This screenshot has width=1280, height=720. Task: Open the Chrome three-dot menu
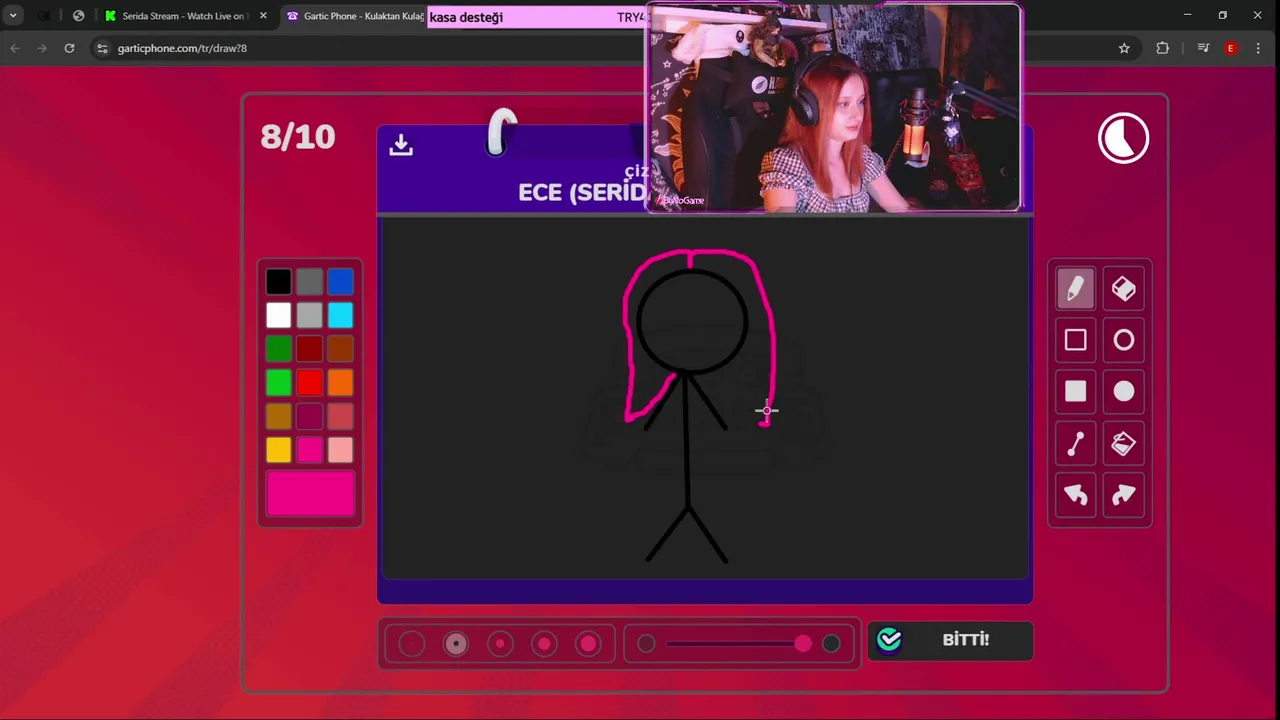click(1258, 48)
